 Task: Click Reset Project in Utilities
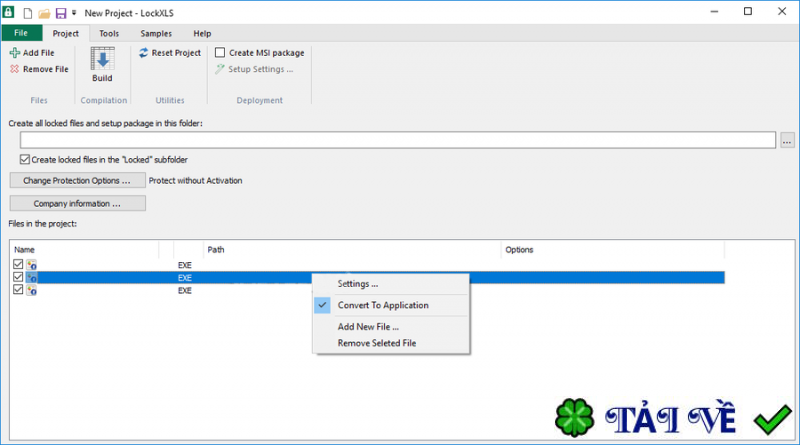pyautogui.click(x=170, y=53)
